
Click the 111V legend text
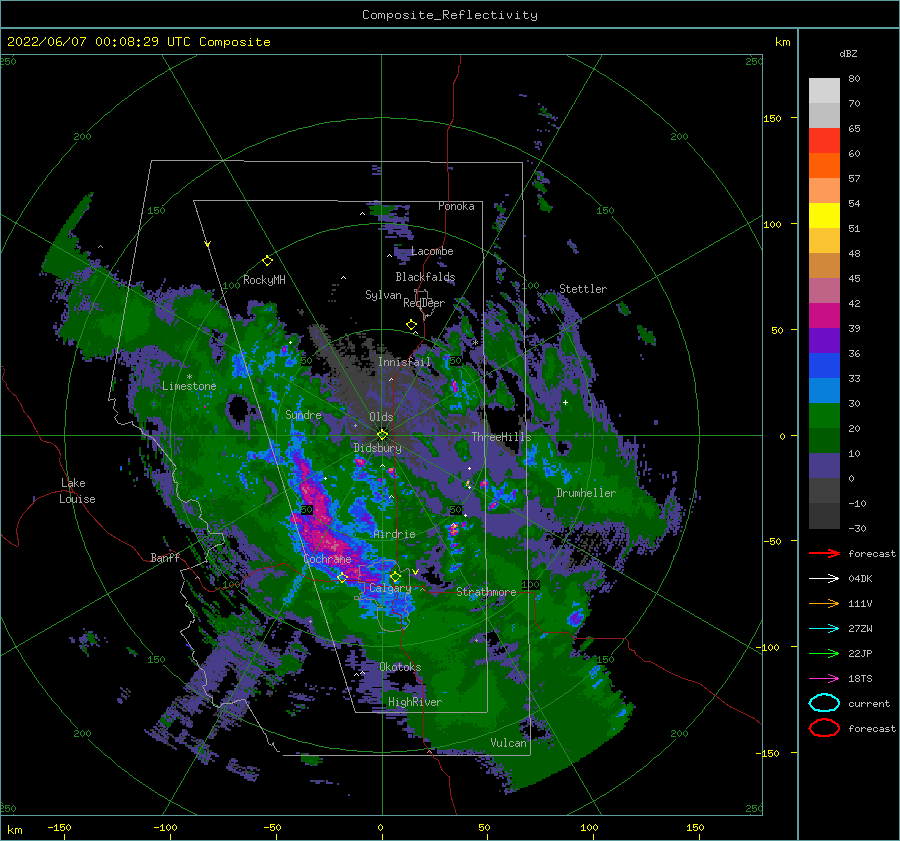tap(860, 603)
